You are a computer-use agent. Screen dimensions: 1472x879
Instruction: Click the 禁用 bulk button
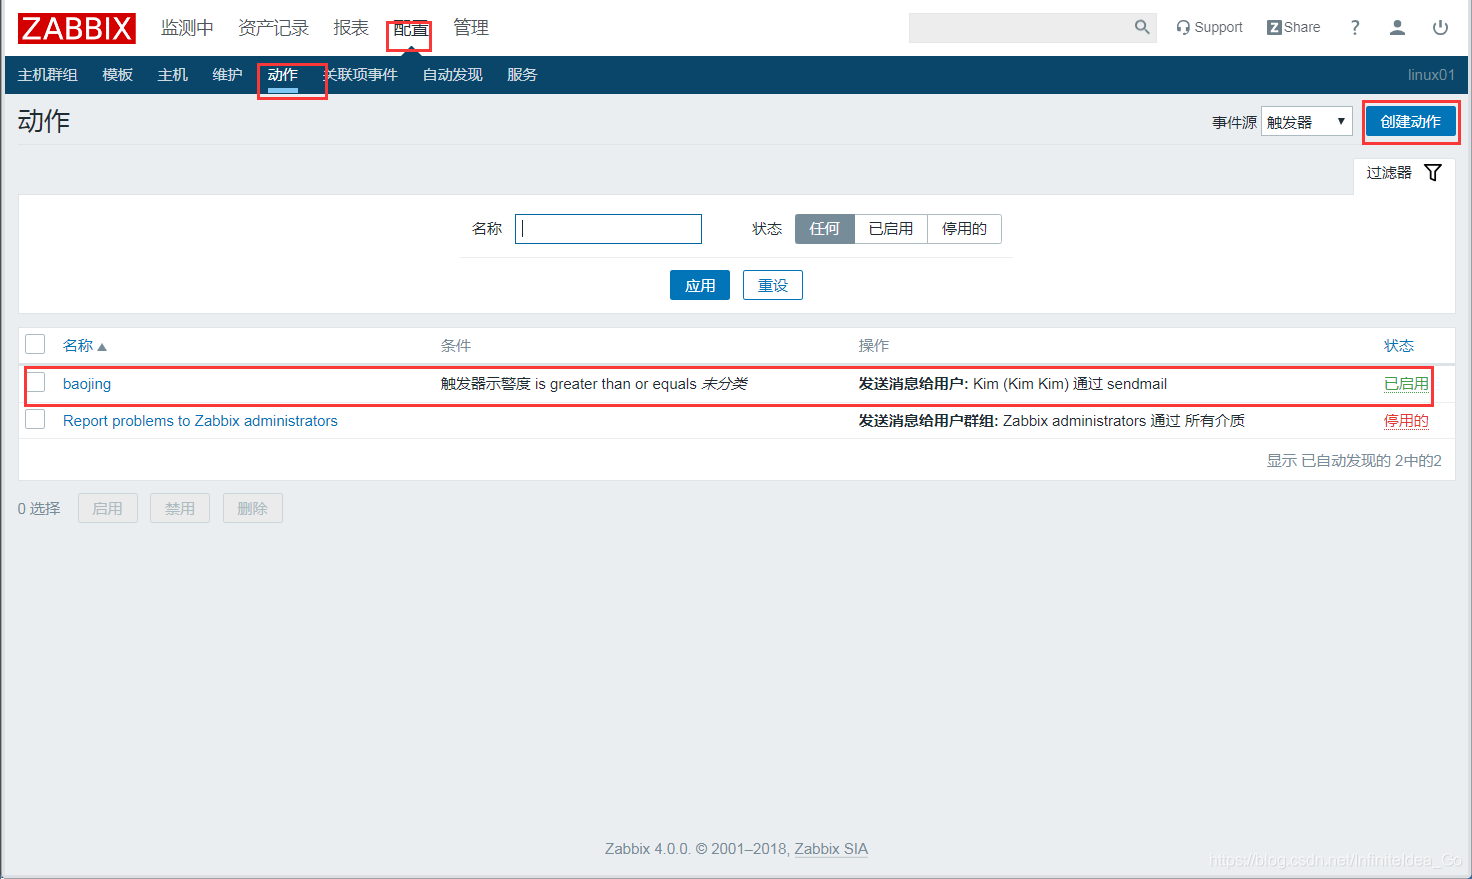pos(180,508)
